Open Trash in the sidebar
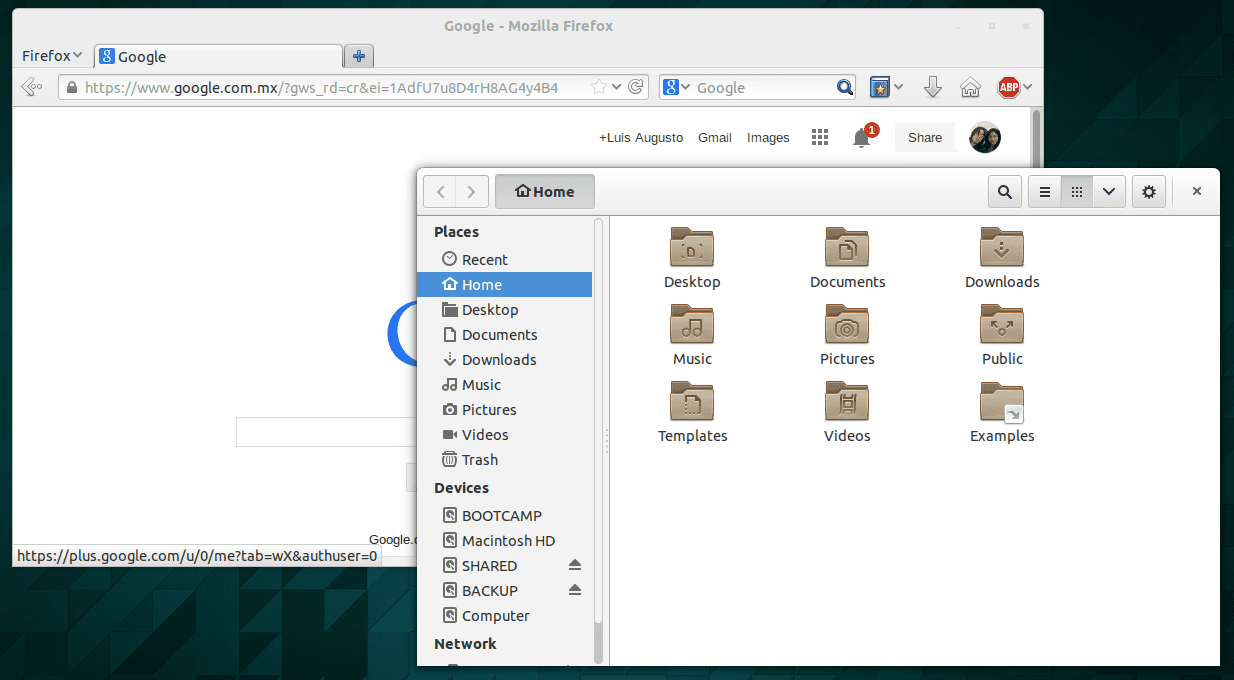 pyautogui.click(x=504, y=460)
